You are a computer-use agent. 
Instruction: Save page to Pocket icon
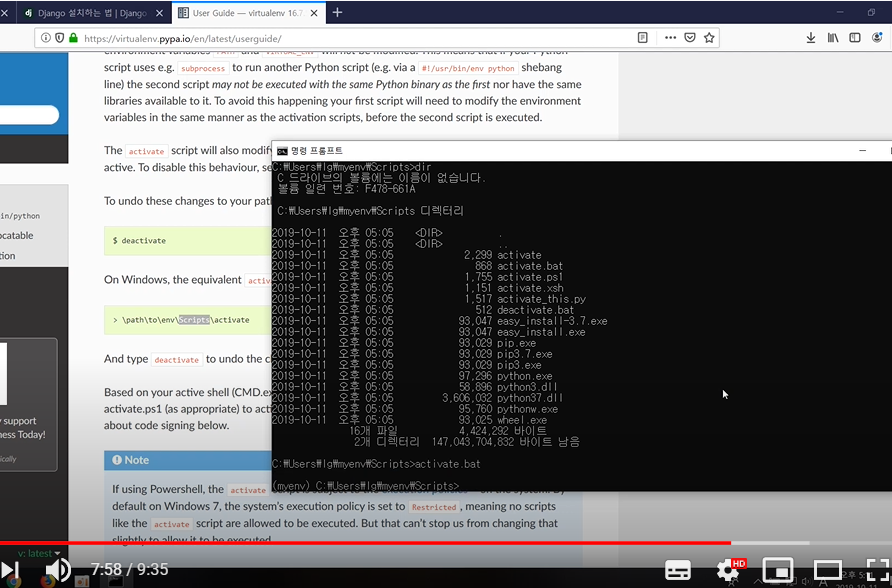[x=689, y=38]
